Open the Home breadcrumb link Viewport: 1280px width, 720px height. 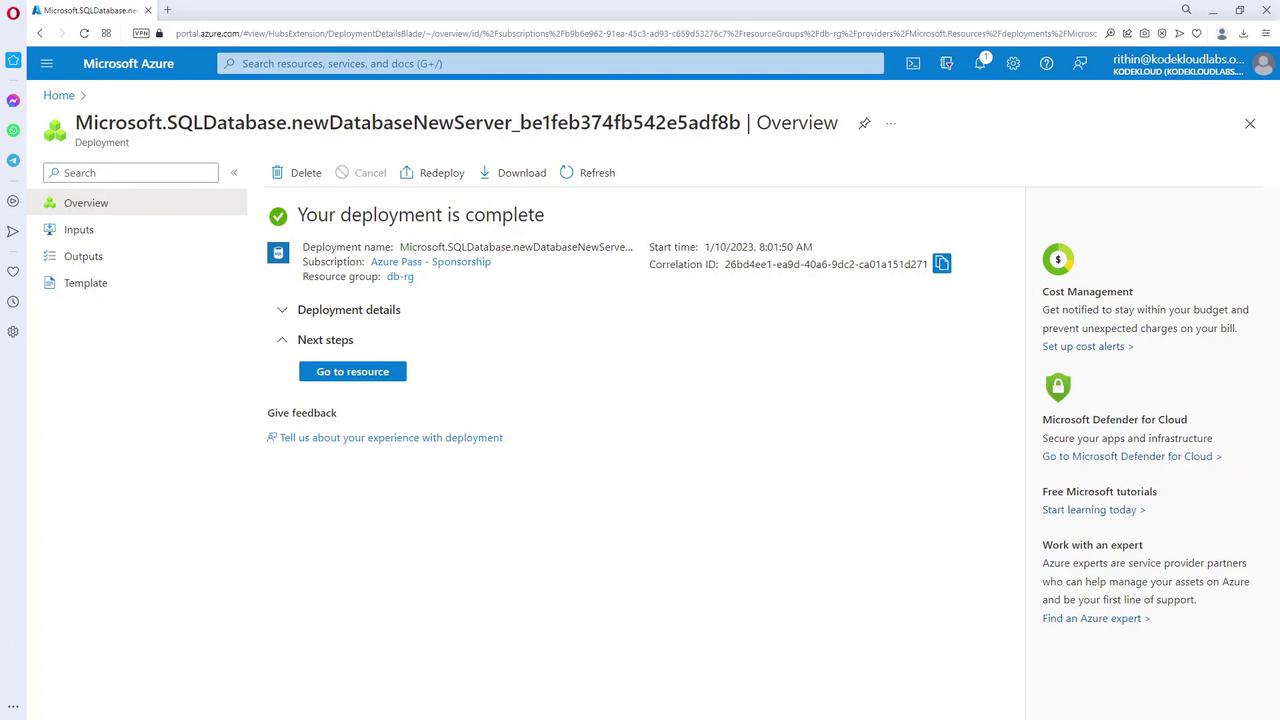(59, 95)
